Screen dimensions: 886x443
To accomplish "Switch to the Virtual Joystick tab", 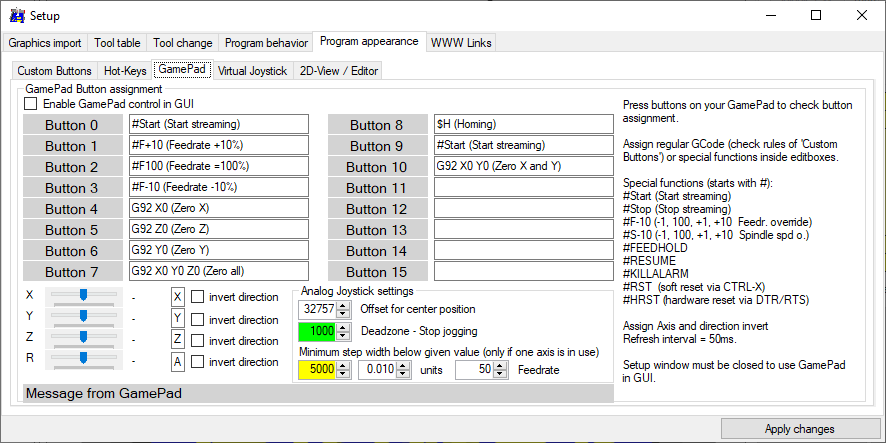I will click(x=252, y=71).
